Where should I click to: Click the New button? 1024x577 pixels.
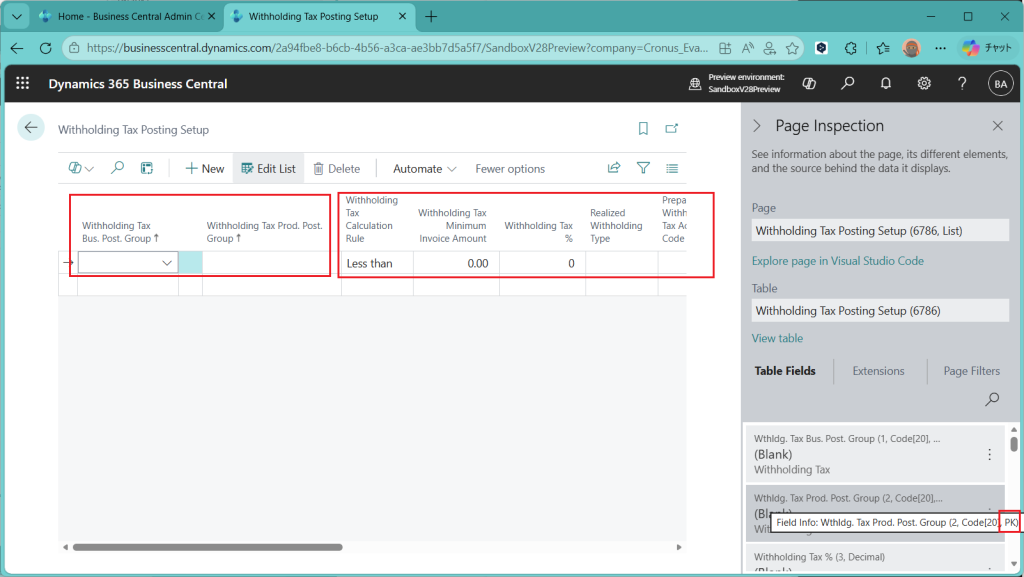[x=205, y=169]
